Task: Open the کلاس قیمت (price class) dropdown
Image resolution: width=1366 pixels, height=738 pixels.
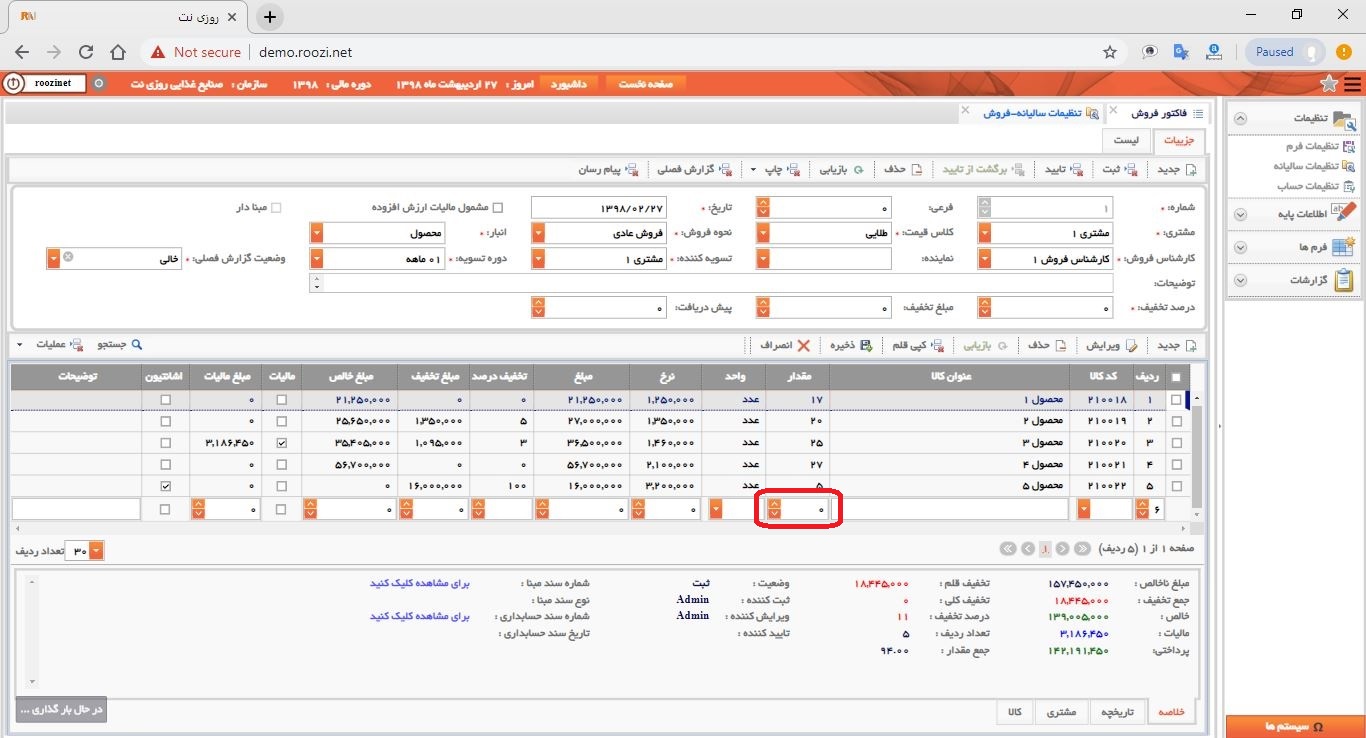Action: (x=763, y=234)
